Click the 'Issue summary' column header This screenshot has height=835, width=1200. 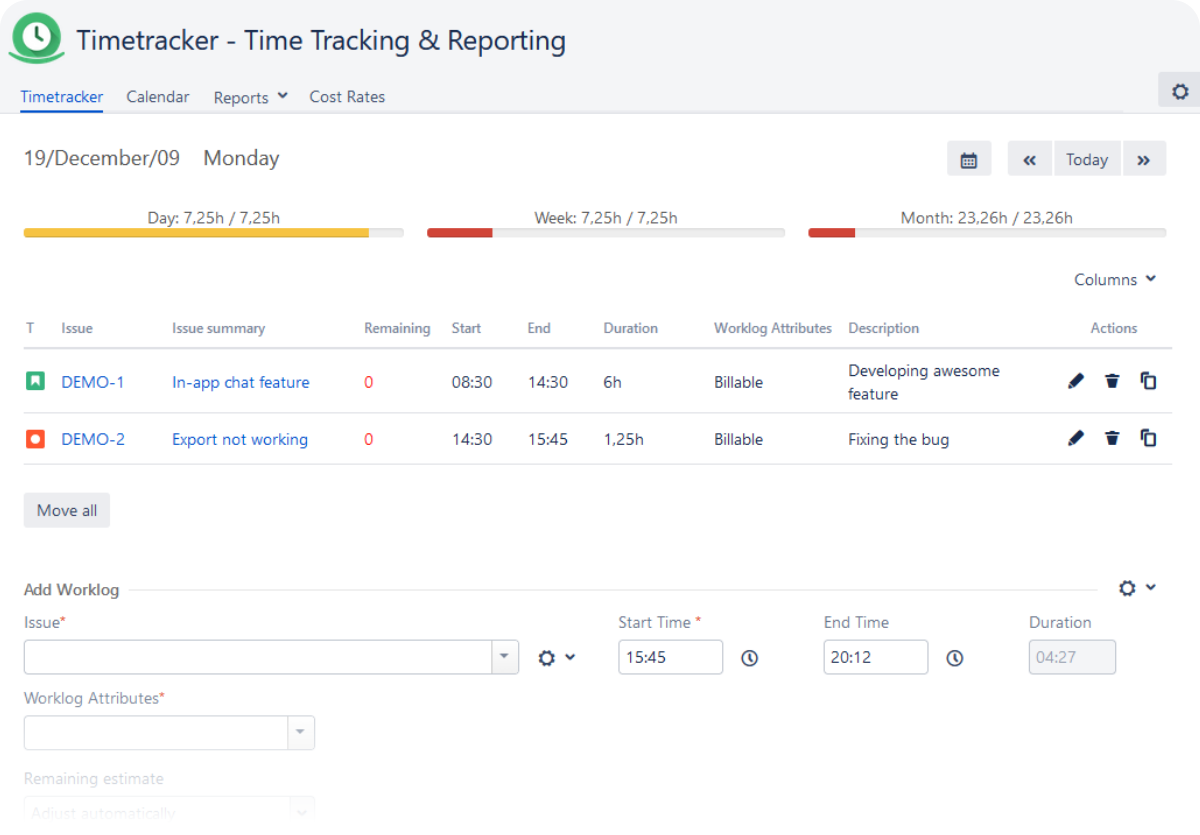pyautogui.click(x=219, y=328)
